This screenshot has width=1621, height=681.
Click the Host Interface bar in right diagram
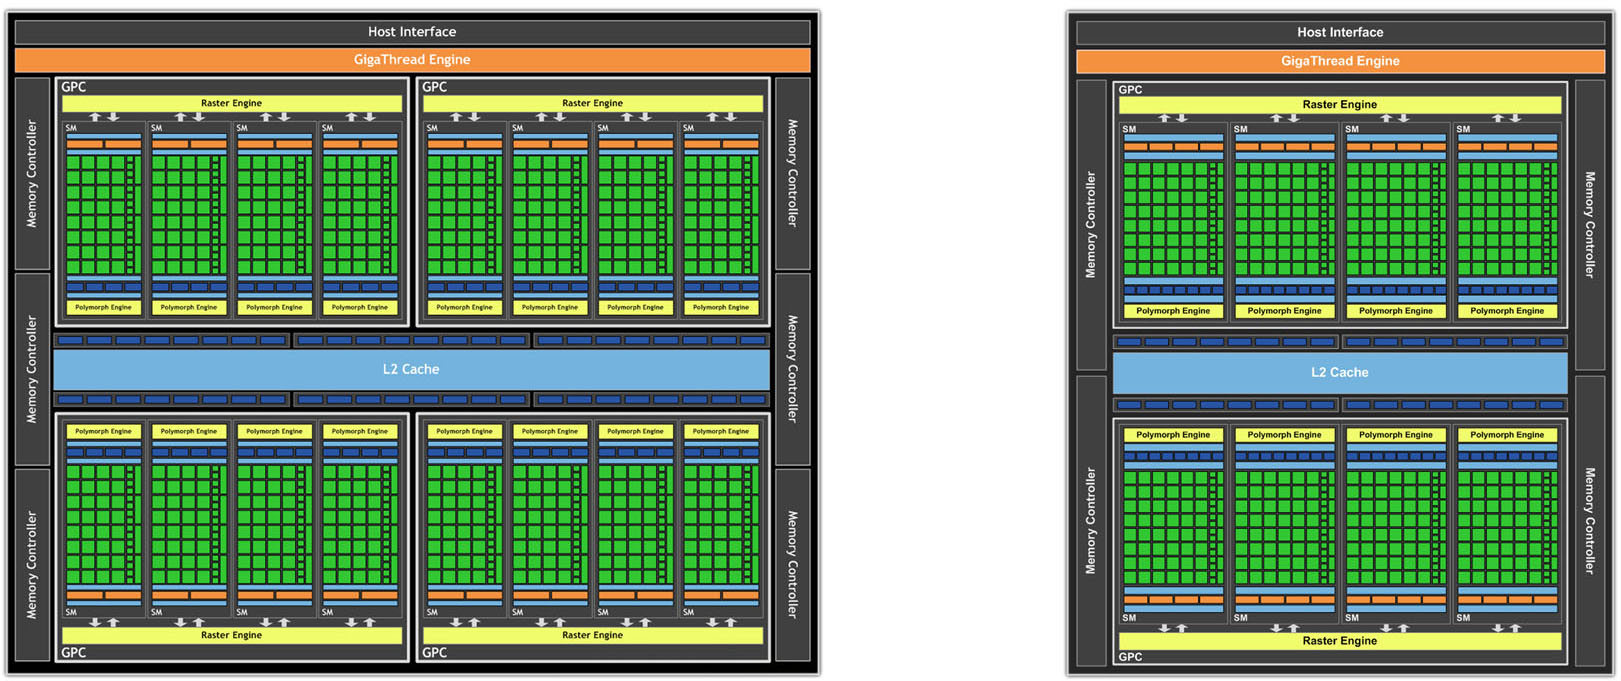pyautogui.click(x=1339, y=32)
